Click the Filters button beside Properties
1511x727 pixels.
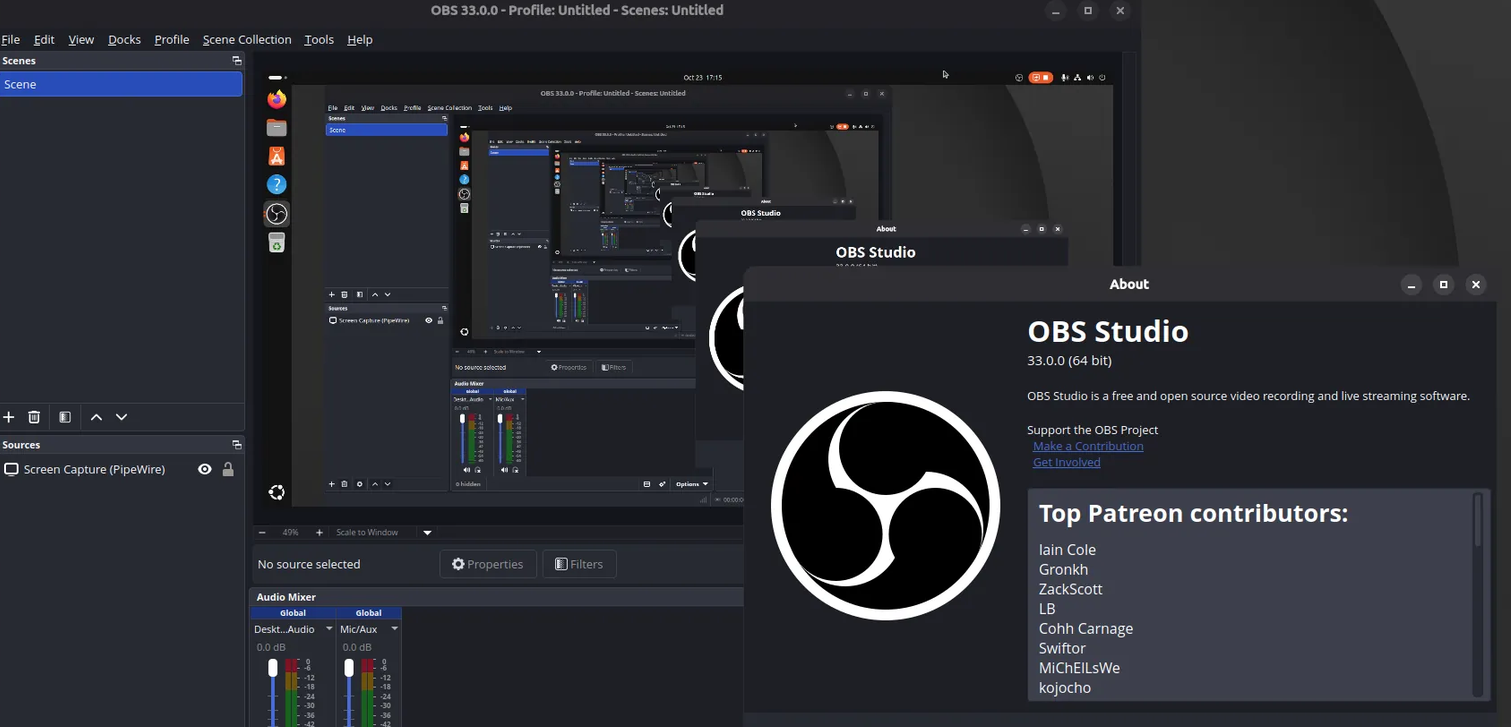(579, 564)
